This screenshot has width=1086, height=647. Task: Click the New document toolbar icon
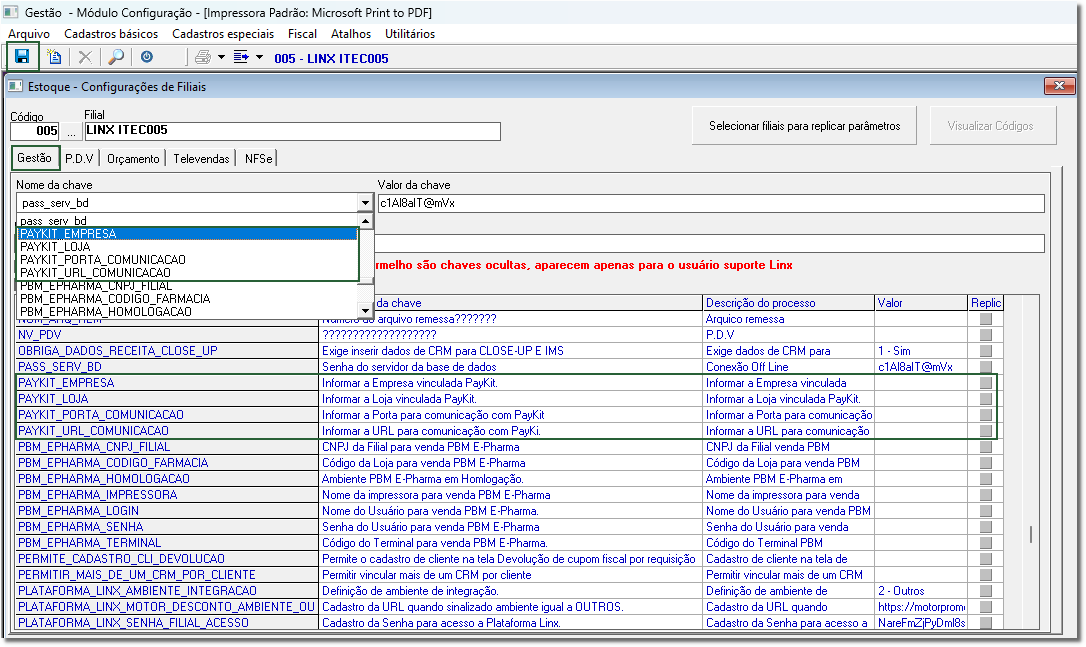54,57
